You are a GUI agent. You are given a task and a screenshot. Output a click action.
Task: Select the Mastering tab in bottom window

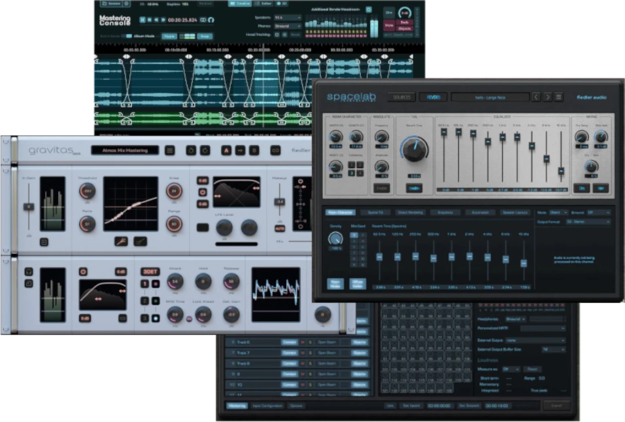pyautogui.click(x=237, y=406)
